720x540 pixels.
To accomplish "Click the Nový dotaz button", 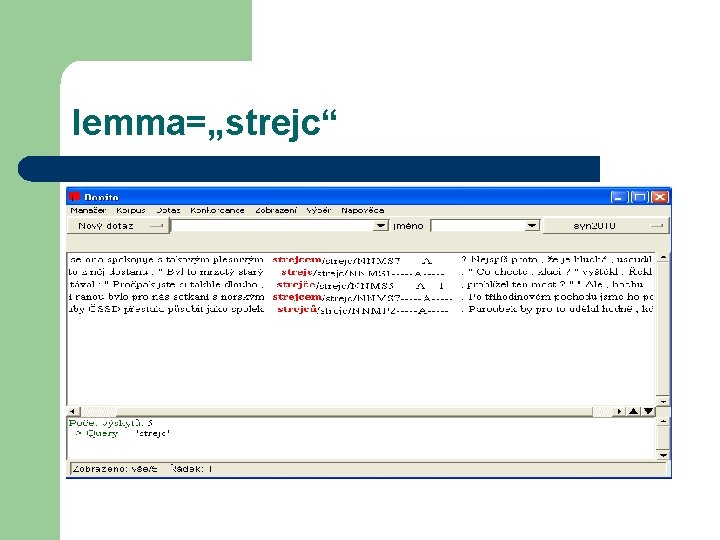I will (117, 226).
